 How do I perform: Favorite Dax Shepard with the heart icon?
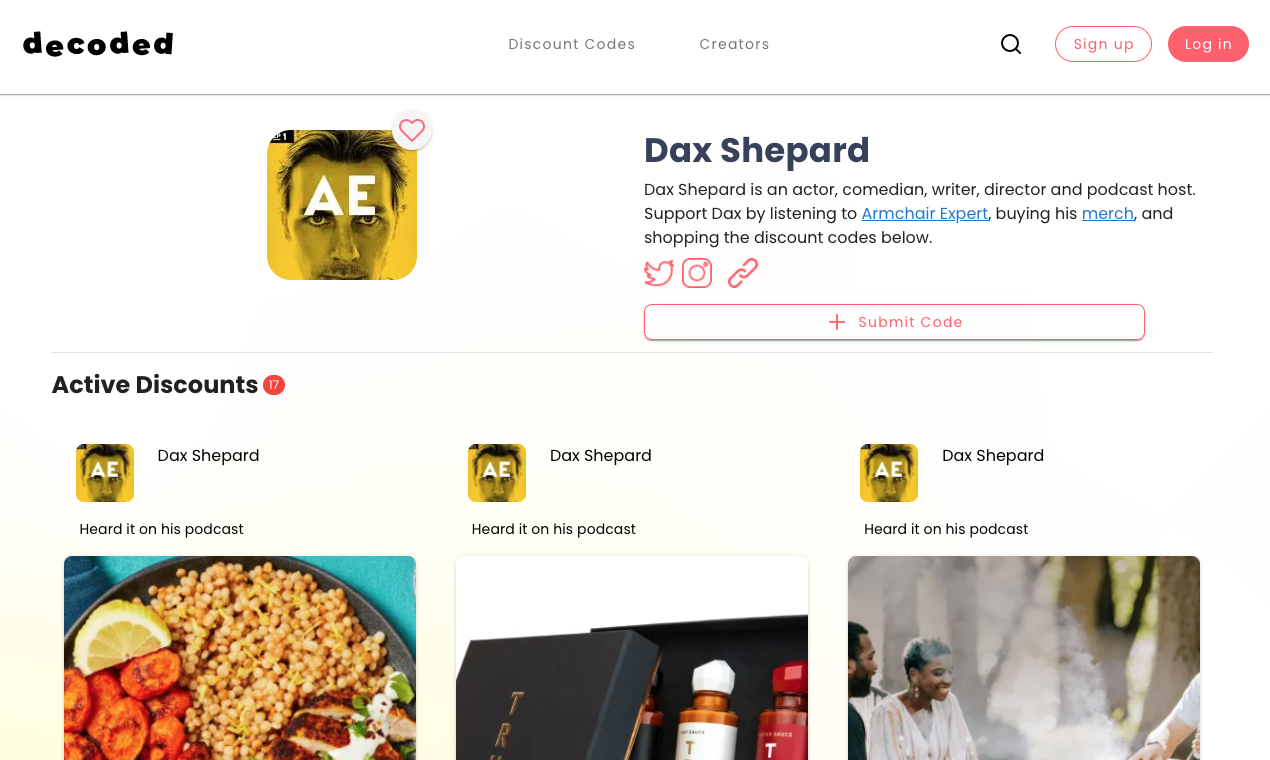(x=412, y=130)
